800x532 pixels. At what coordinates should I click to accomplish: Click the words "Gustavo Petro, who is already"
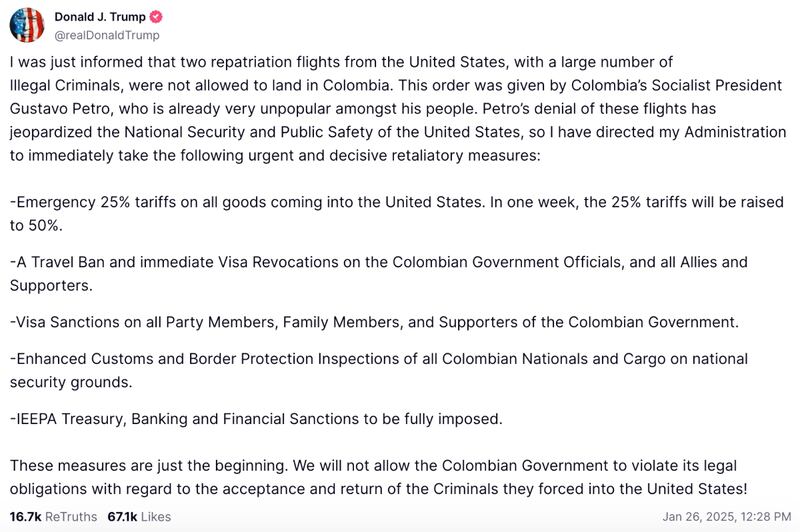click(x=110, y=109)
